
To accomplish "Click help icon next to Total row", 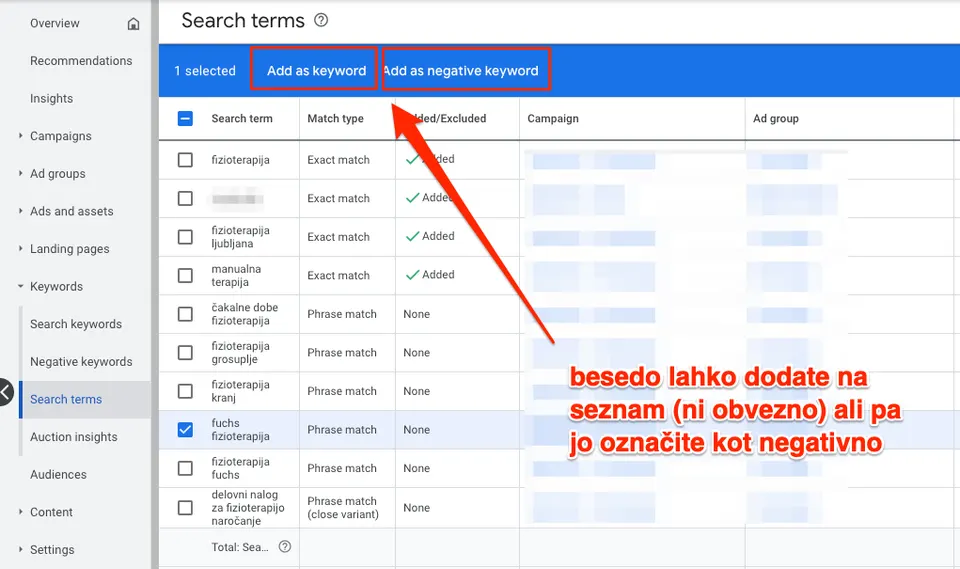I will pyautogui.click(x=285, y=547).
